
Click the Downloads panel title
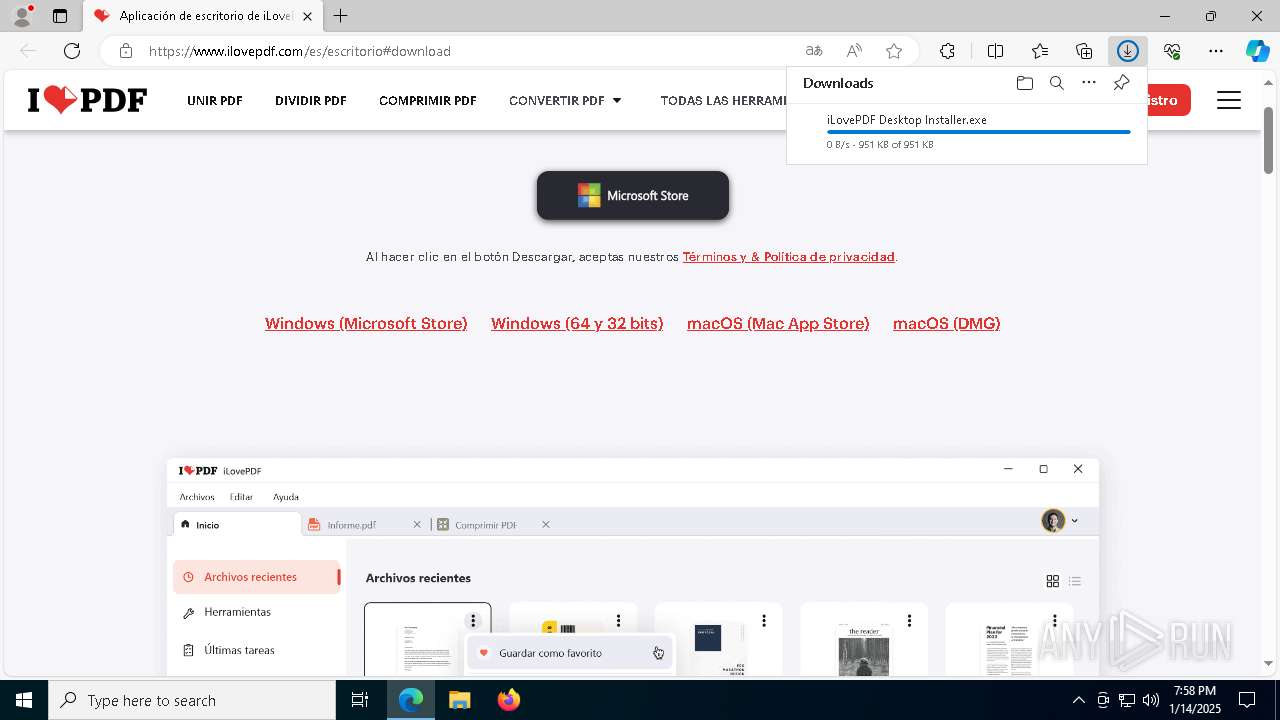(x=838, y=83)
